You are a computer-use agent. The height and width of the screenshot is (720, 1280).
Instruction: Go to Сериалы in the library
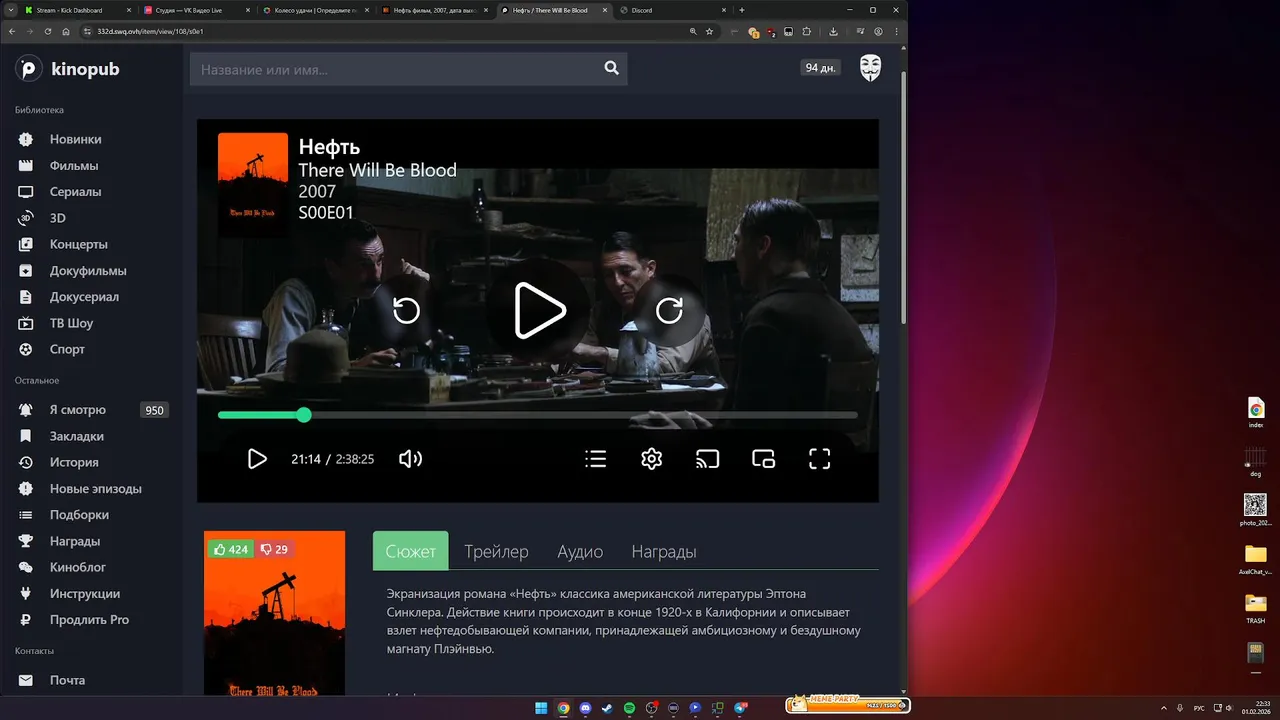pyautogui.click(x=75, y=192)
